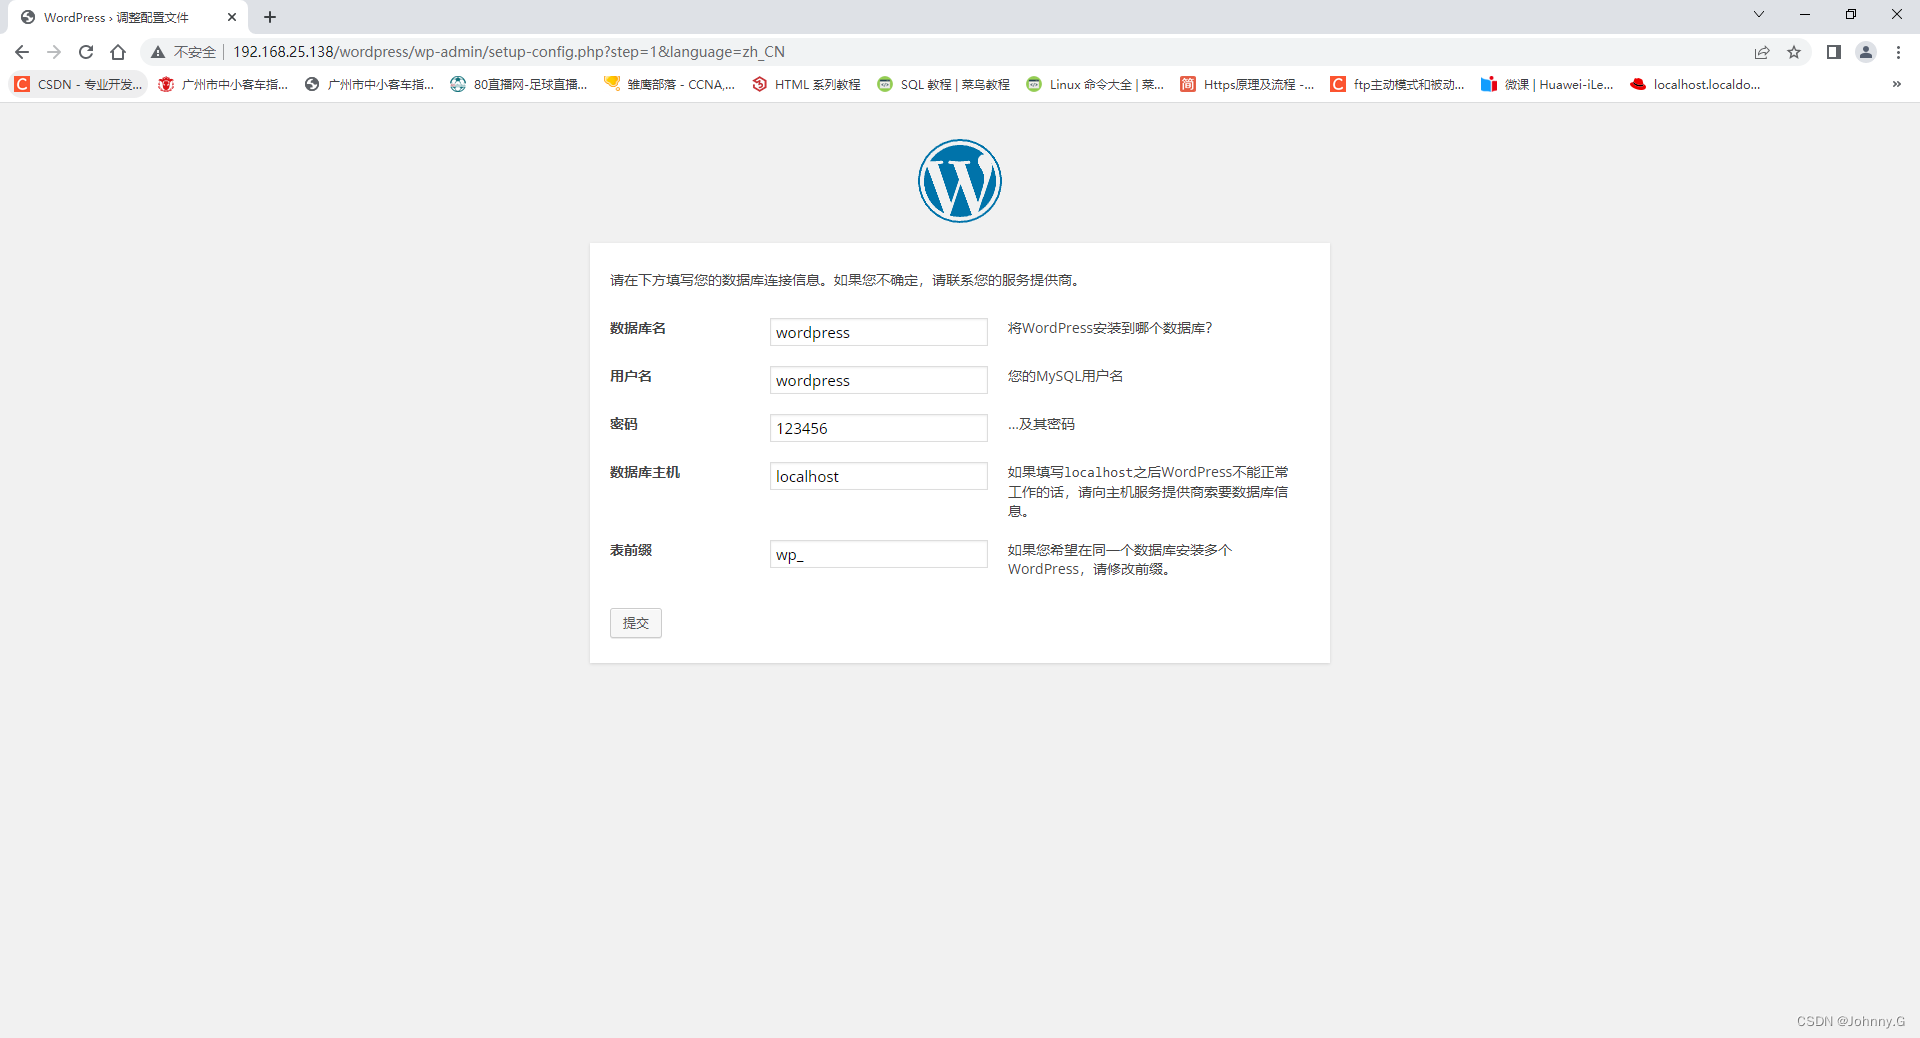The width and height of the screenshot is (1920, 1038).
Task: Go back with the browser back arrow
Action: (22, 52)
